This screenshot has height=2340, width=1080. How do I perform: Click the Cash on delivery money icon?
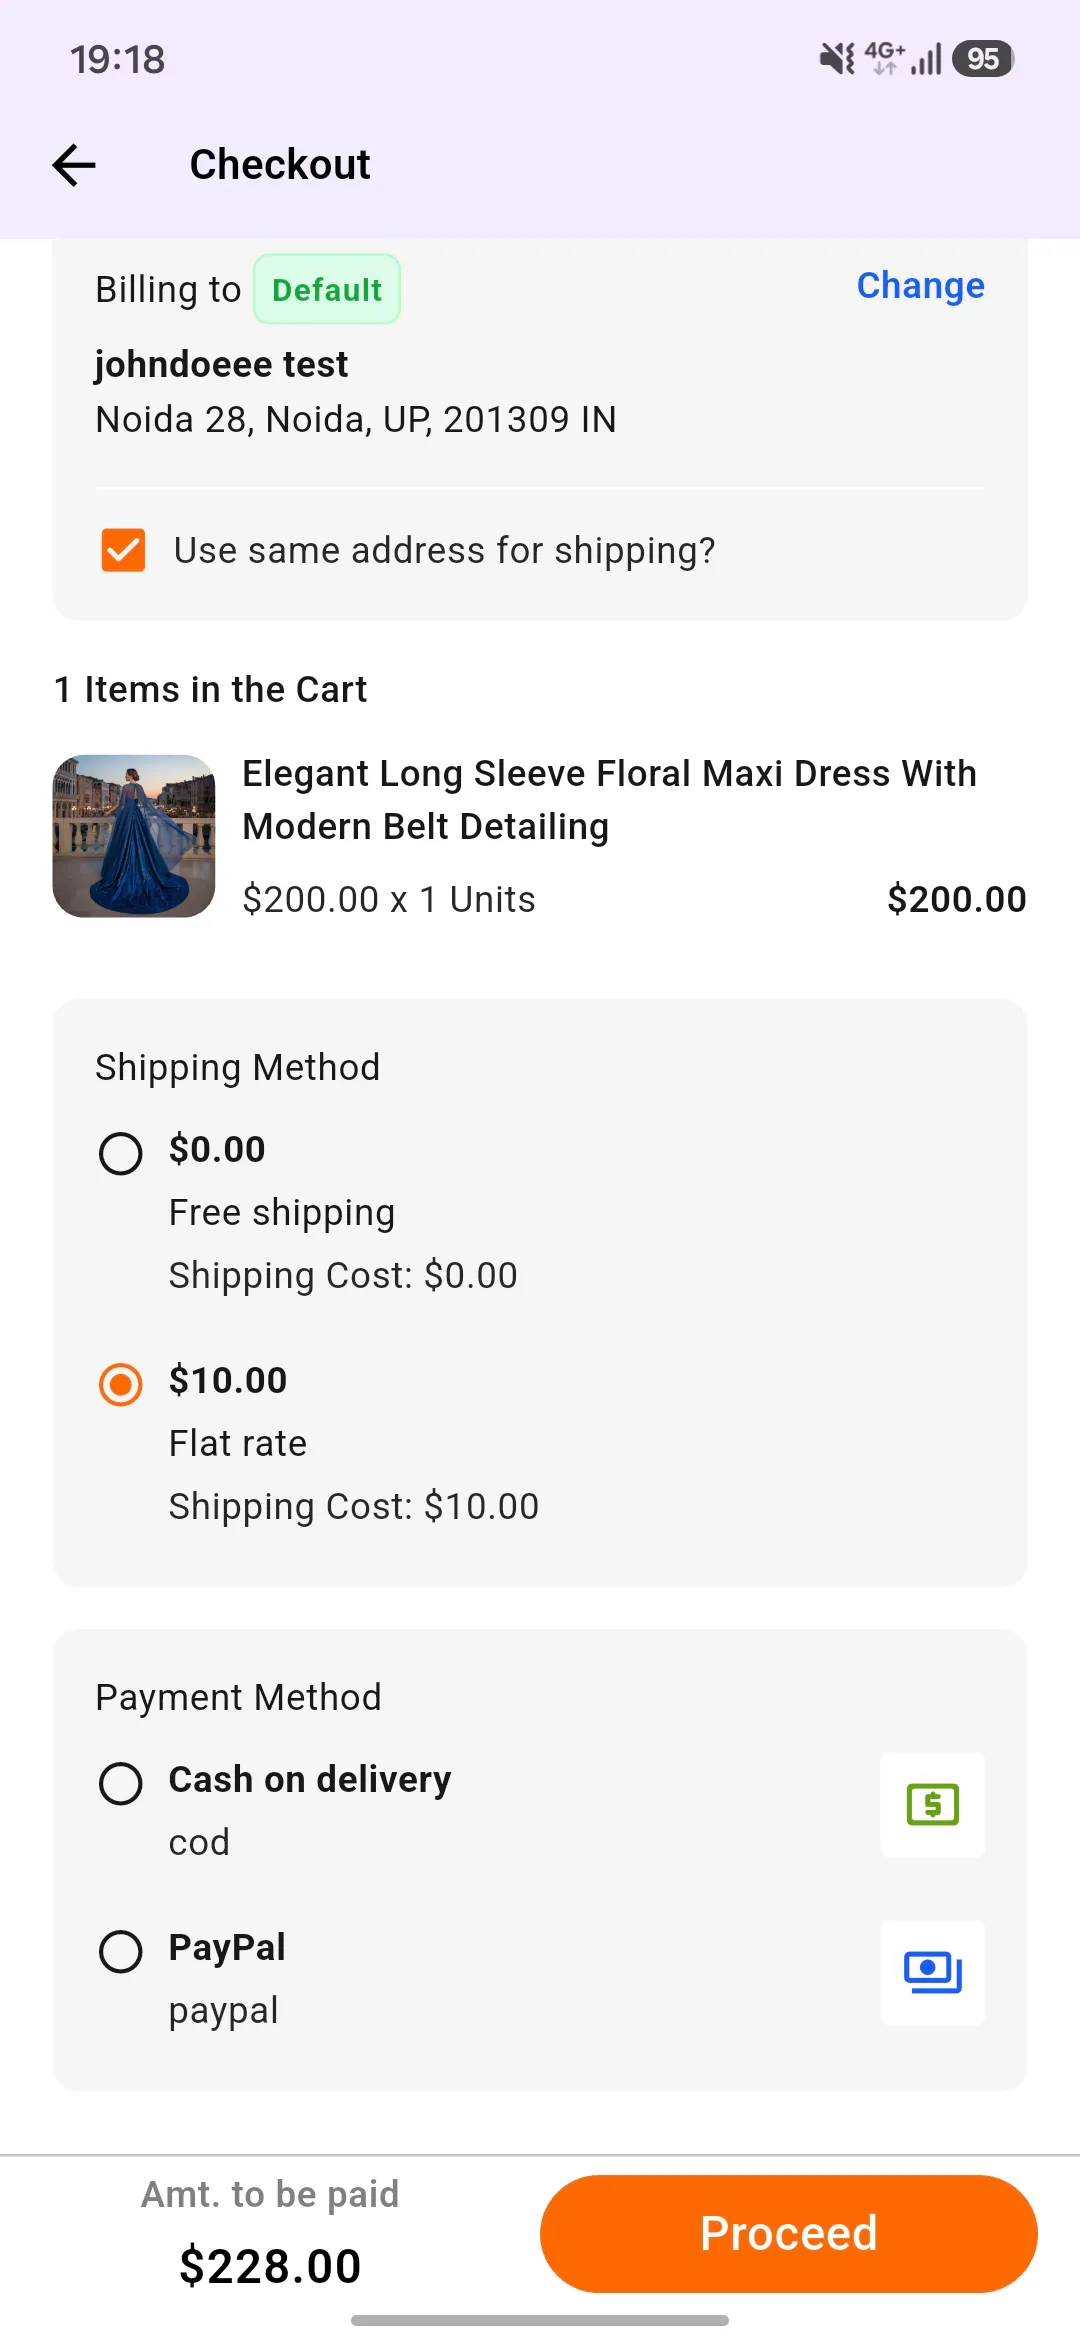[x=932, y=1805]
